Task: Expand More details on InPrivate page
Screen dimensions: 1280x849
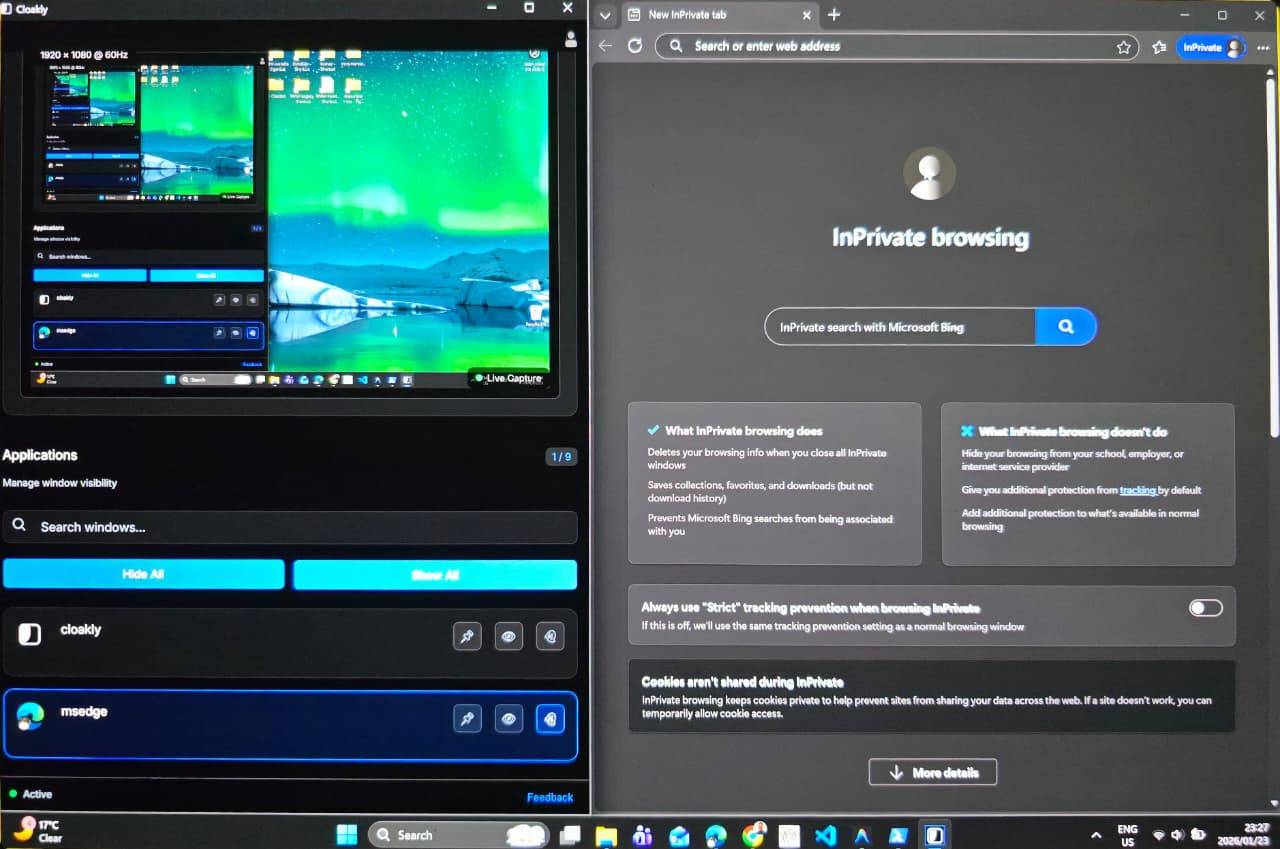Action: tap(932, 772)
